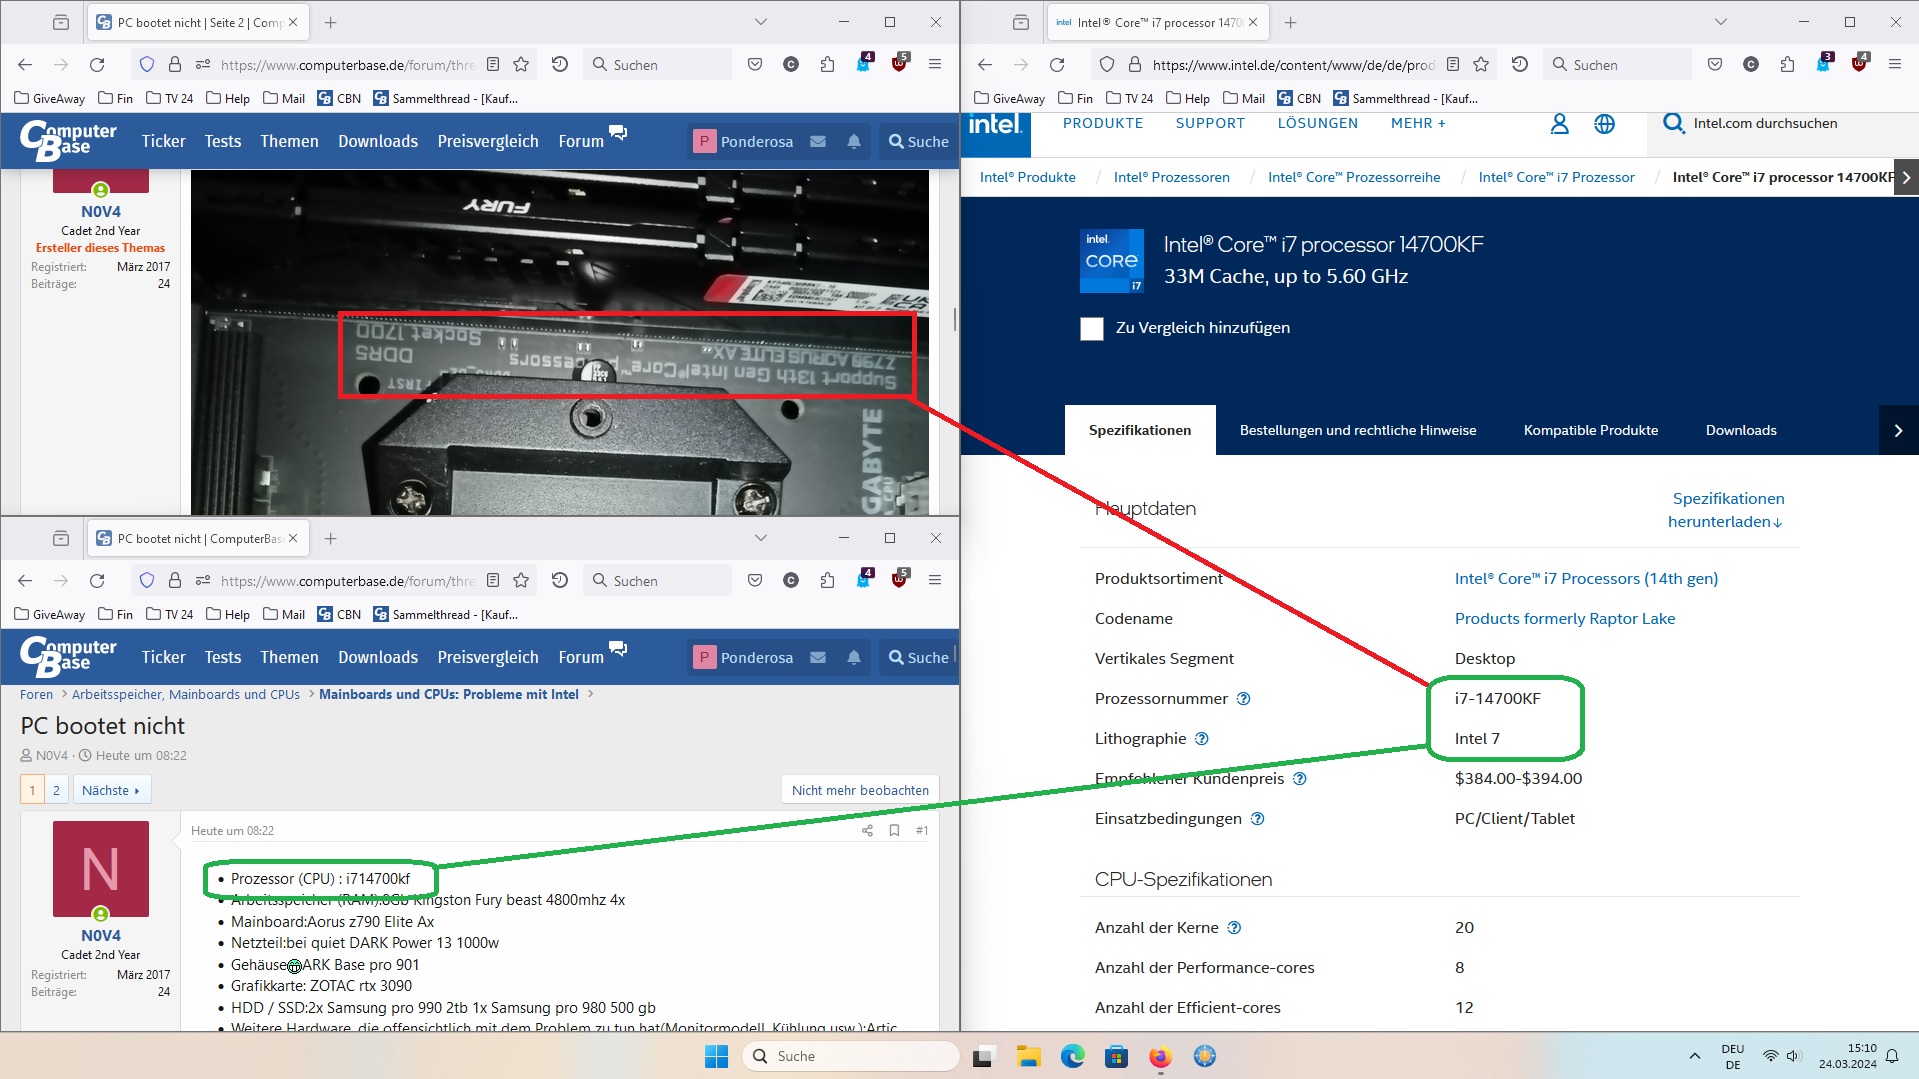1919x1079 pixels.
Task: Click Nicht mehr beobachten button
Action: click(860, 791)
